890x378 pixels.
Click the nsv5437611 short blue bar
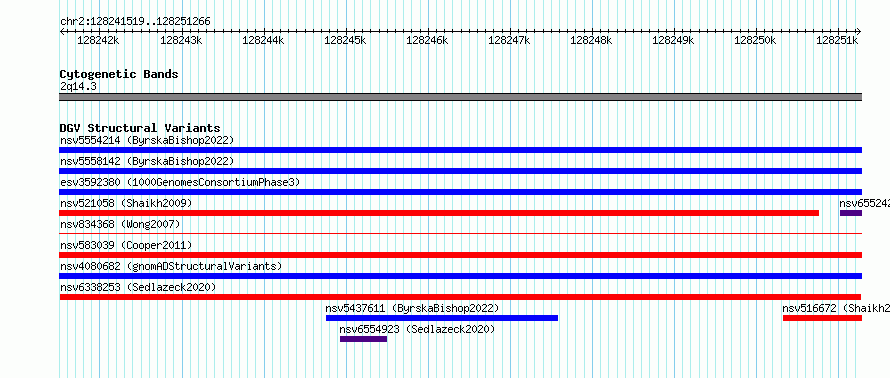pyautogui.click(x=442, y=318)
